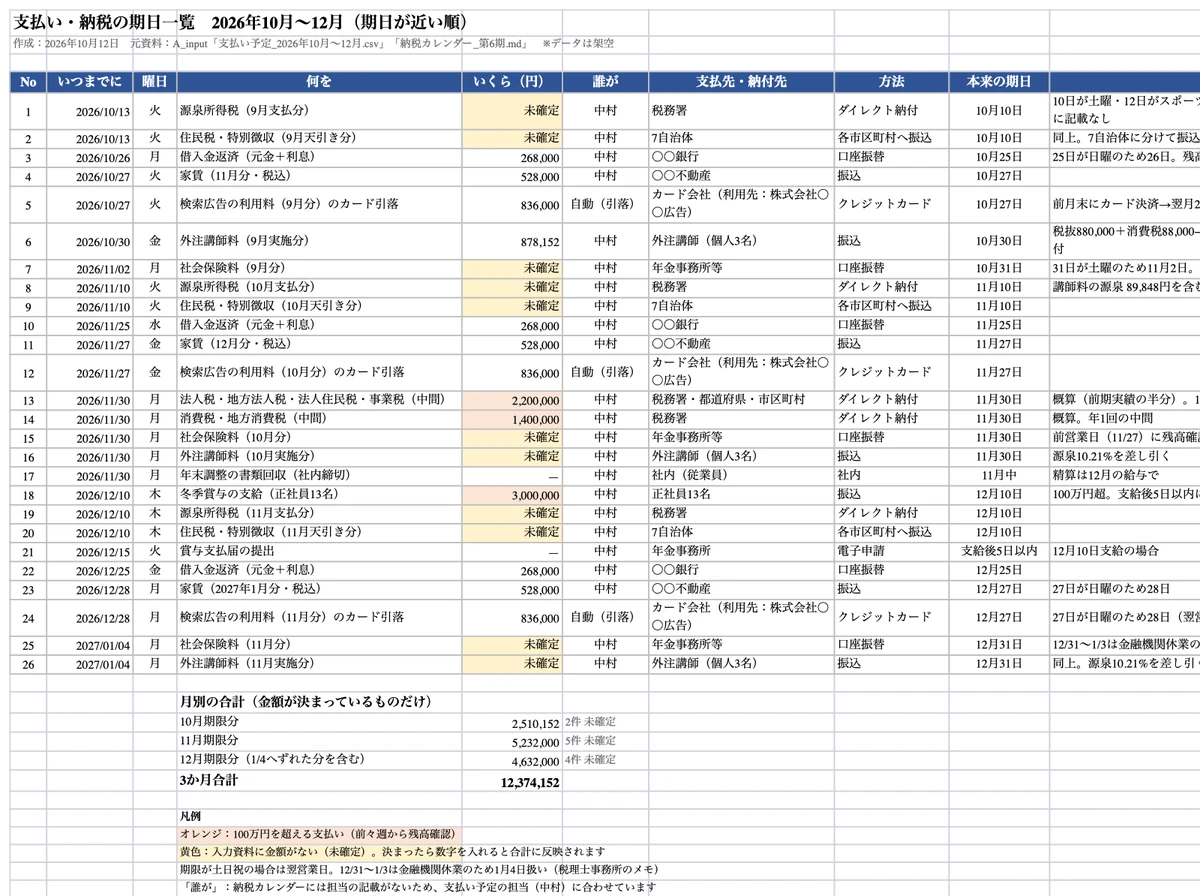The height and width of the screenshot is (896, 1200).
Task: Select the cell 源泉所得税(9月支払分)
Action: [319, 112]
